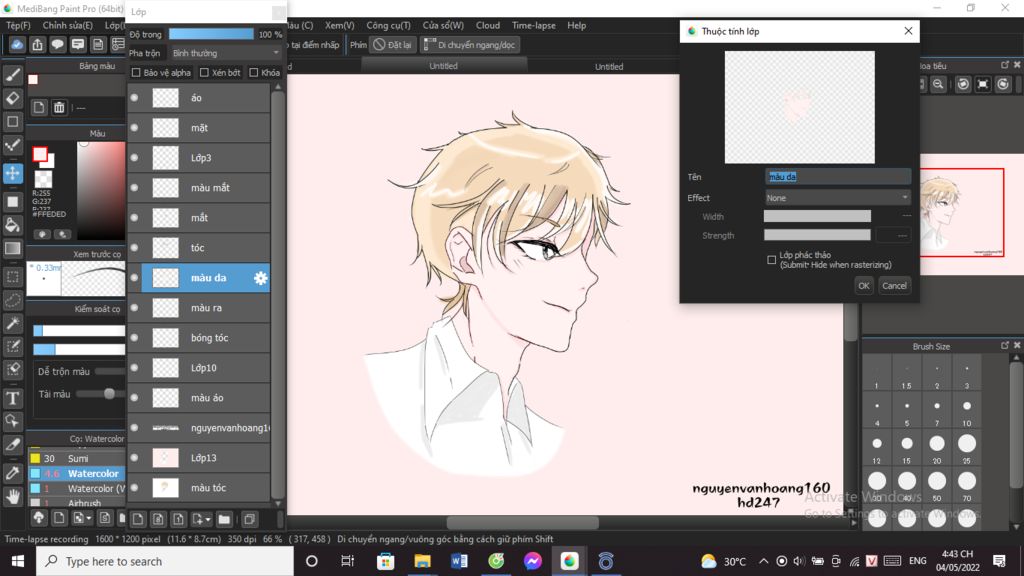Viewport: 1024px width, 576px height.
Task: Click foreground color swatch
Action: click(40, 154)
